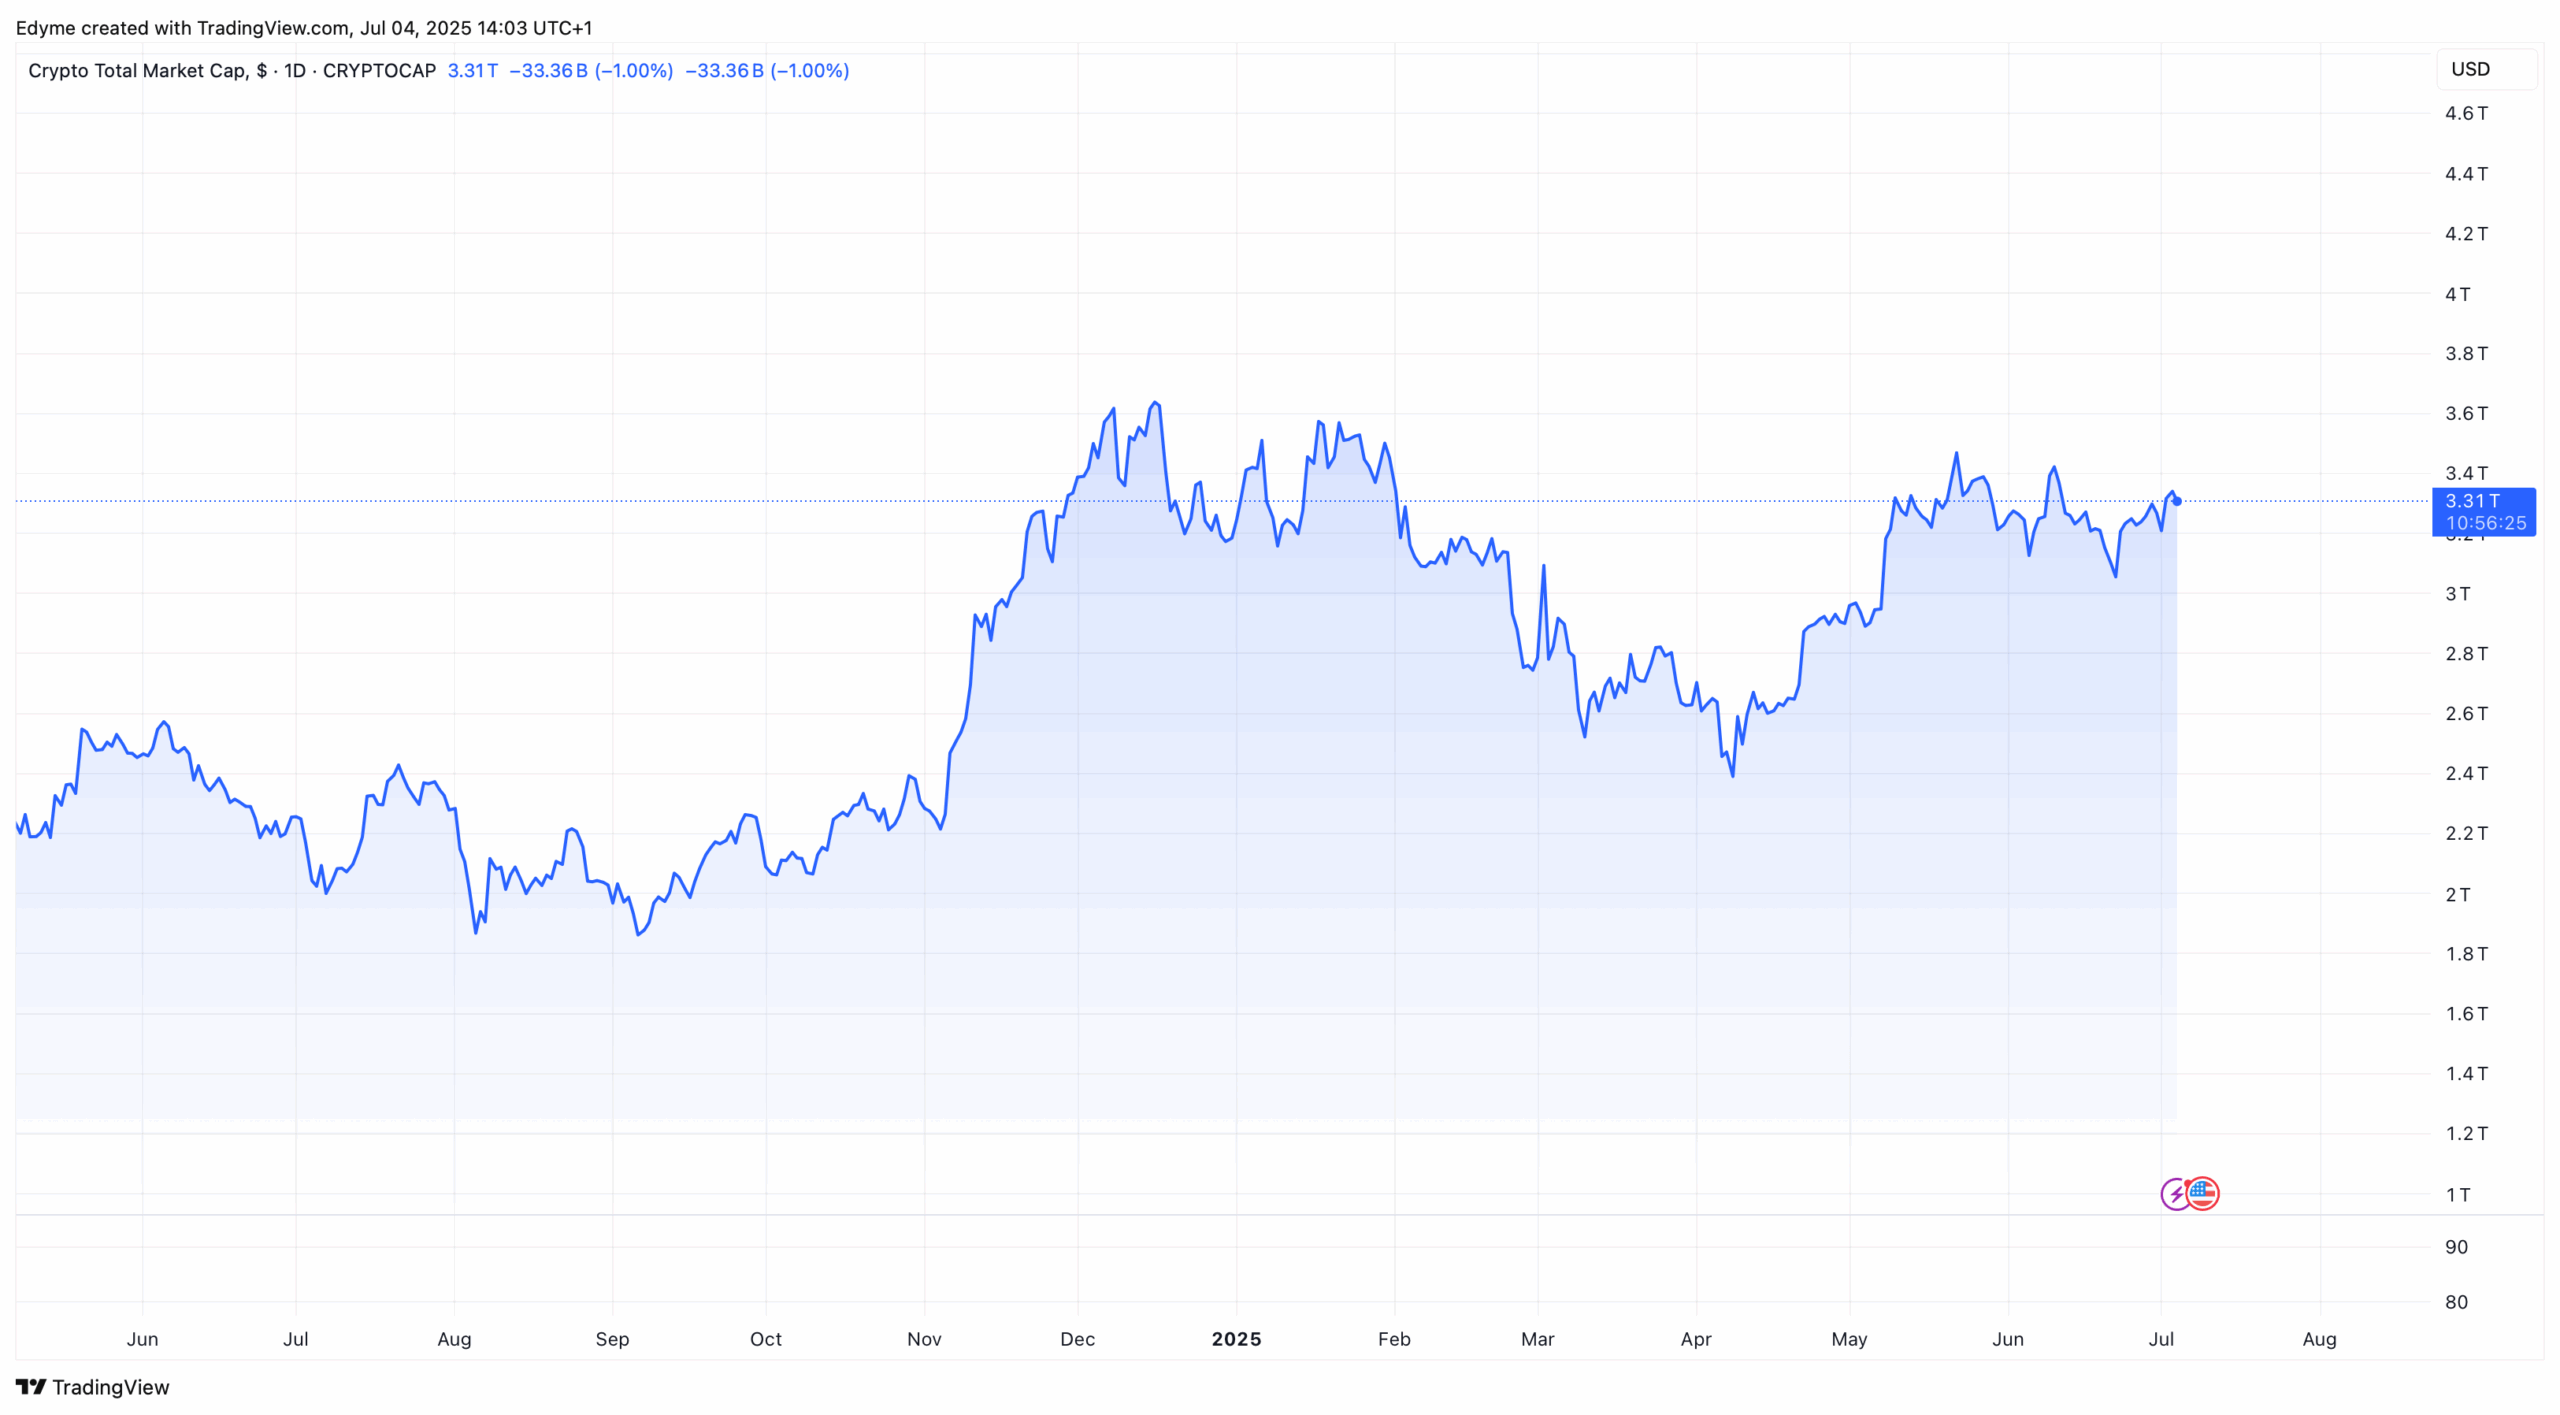Click the first −33.36 B (−1.00%) change value

click(x=591, y=71)
